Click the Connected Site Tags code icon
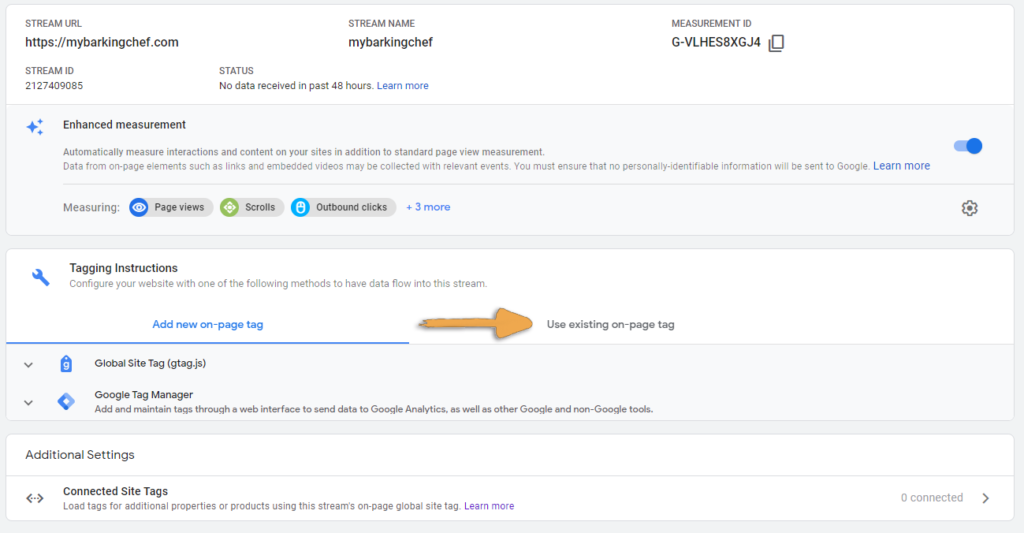The image size is (1024, 533). coord(35,498)
